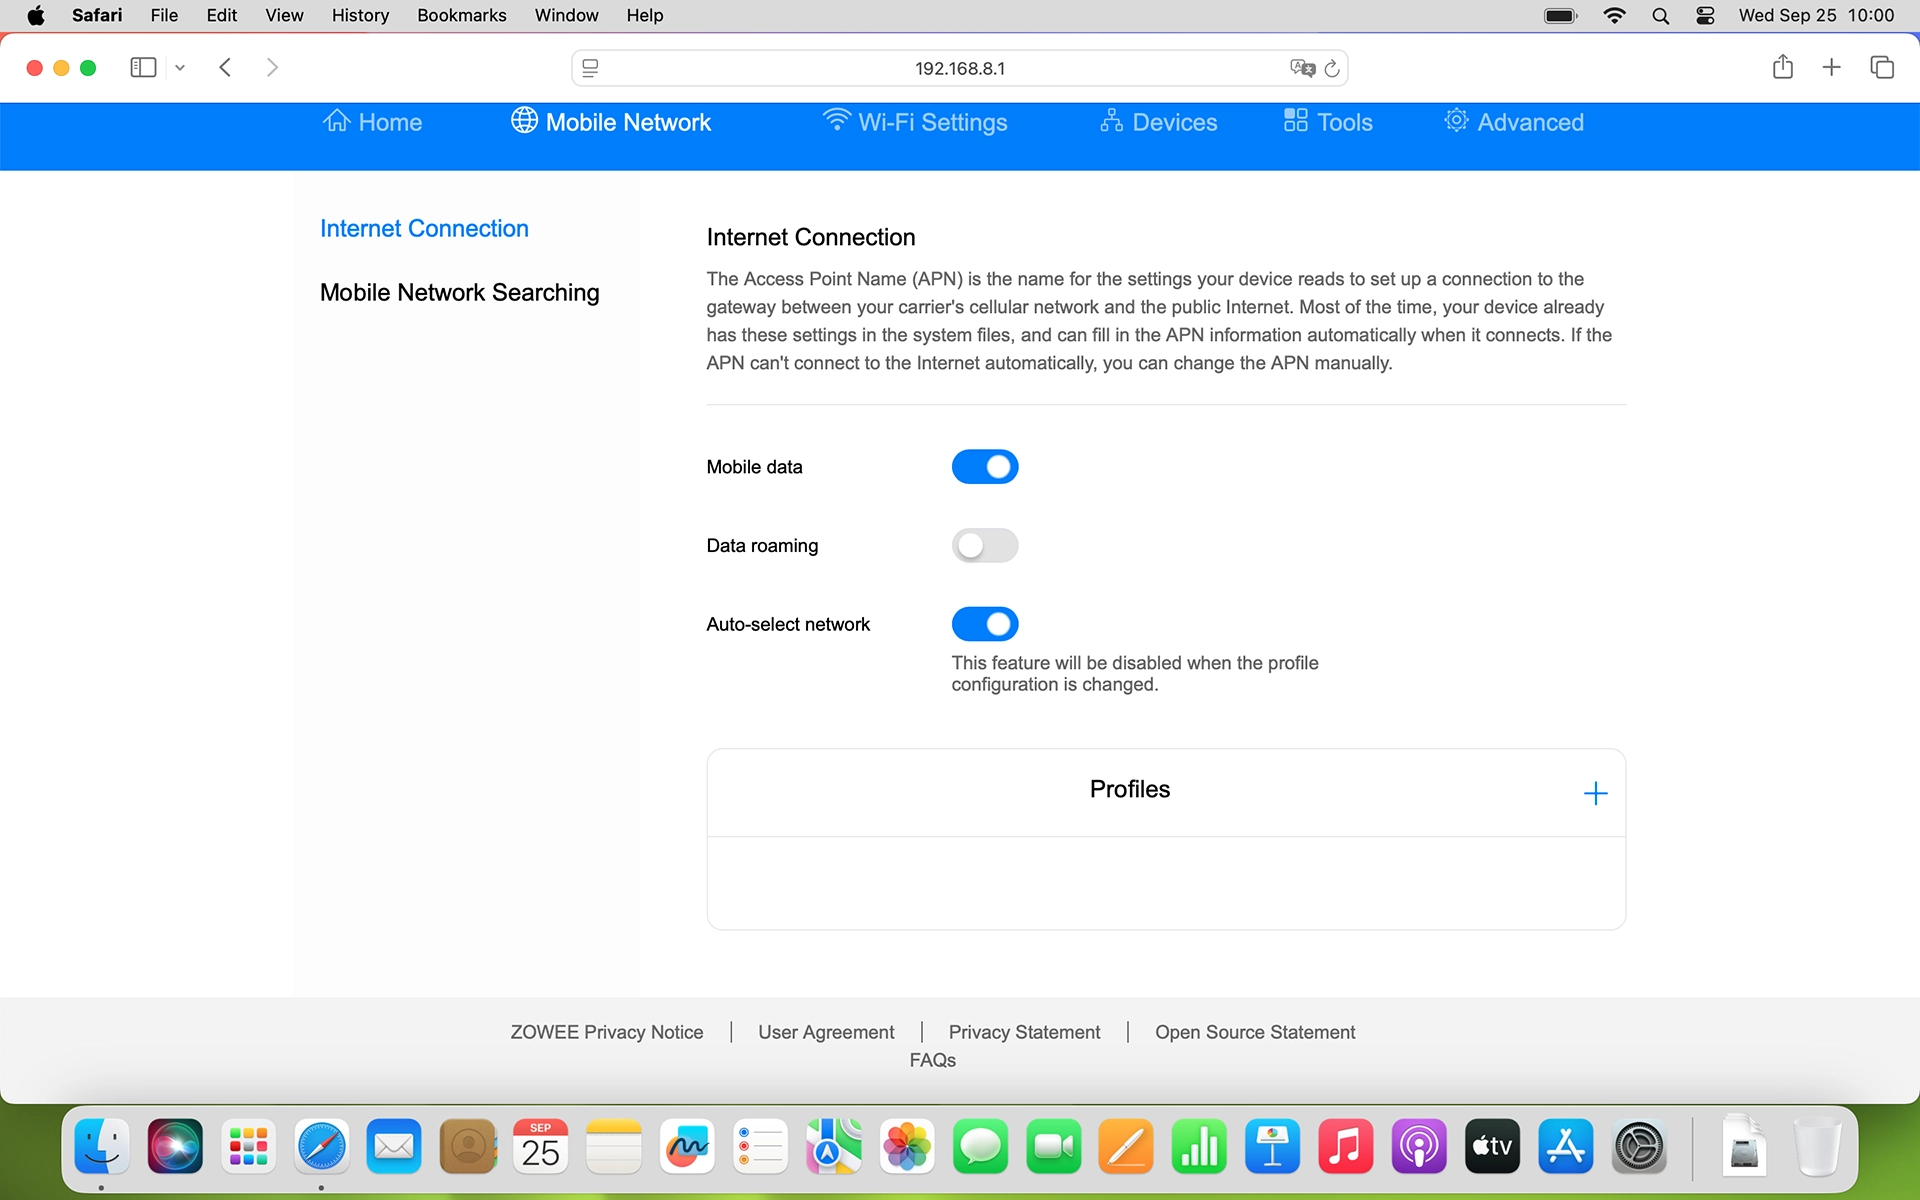Open the Devices section icon
Image resolution: width=1920 pixels, height=1200 pixels.
pyautogui.click(x=1111, y=121)
